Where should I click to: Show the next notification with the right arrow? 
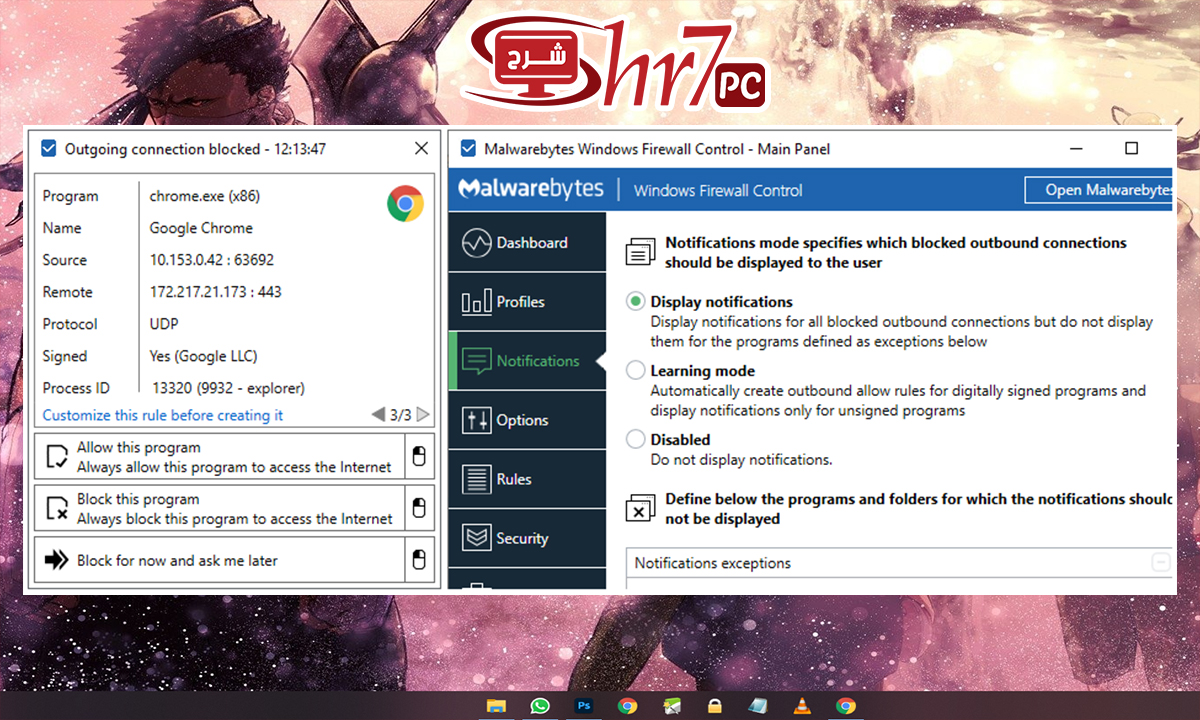tap(423, 414)
